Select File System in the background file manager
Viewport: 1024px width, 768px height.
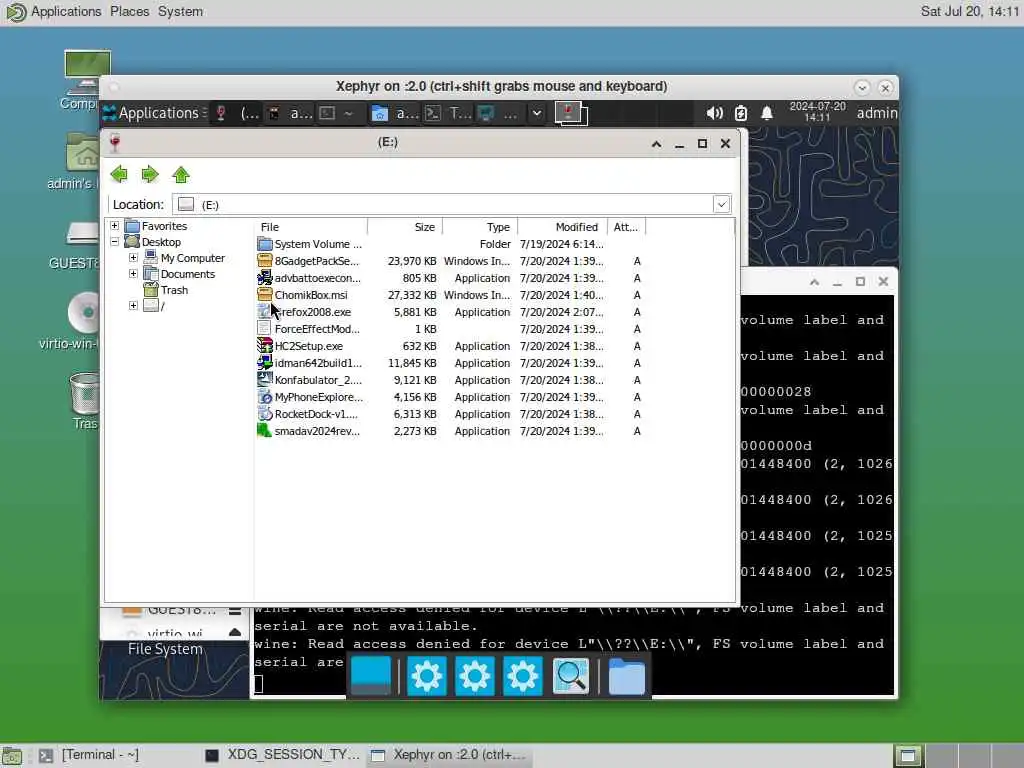coord(165,648)
